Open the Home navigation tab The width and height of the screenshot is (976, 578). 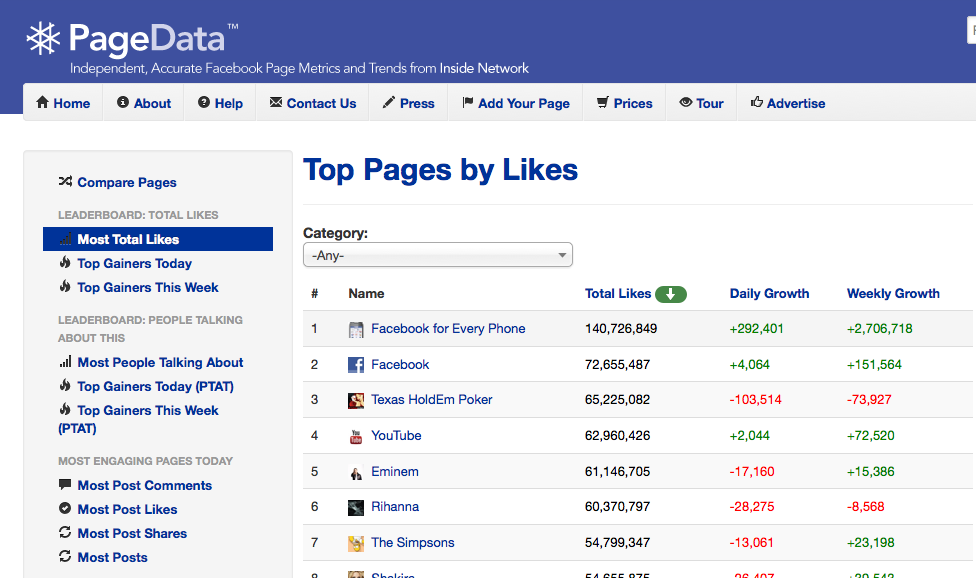pos(63,103)
